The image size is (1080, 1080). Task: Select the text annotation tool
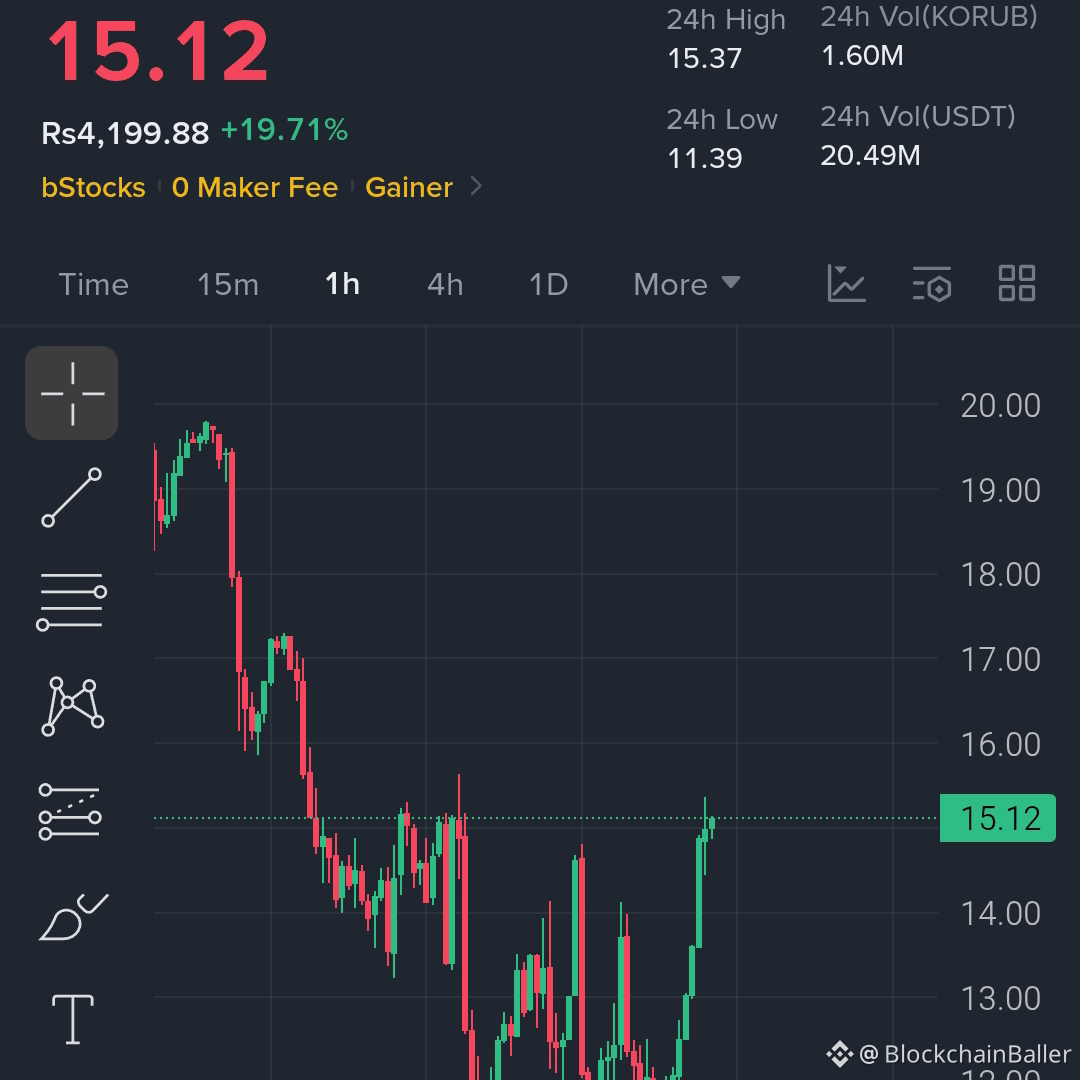(x=73, y=1019)
